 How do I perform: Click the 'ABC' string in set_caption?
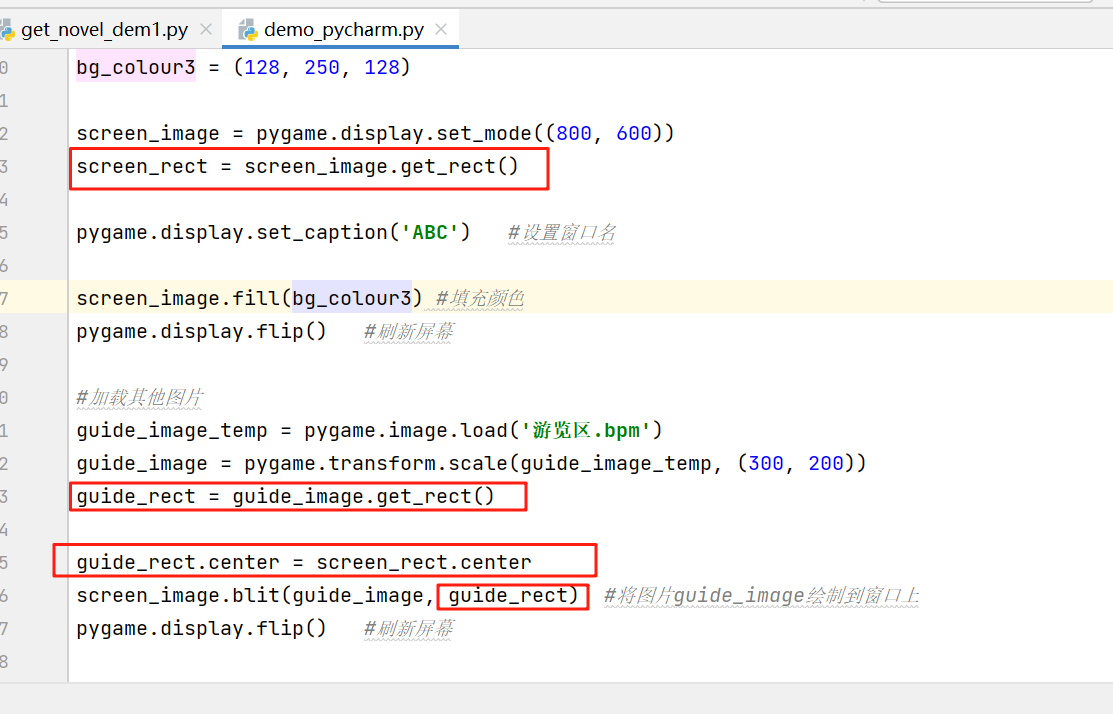tap(430, 231)
